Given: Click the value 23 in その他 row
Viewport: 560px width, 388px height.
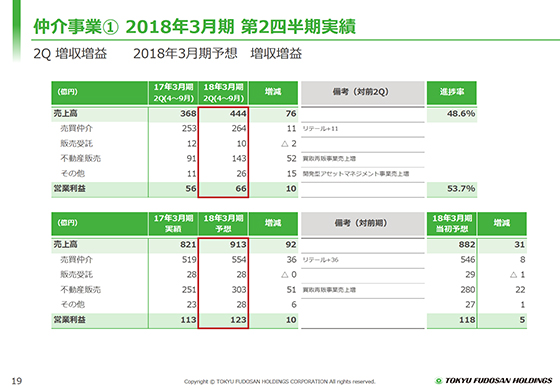Looking at the screenshot, I should pos(191,304).
